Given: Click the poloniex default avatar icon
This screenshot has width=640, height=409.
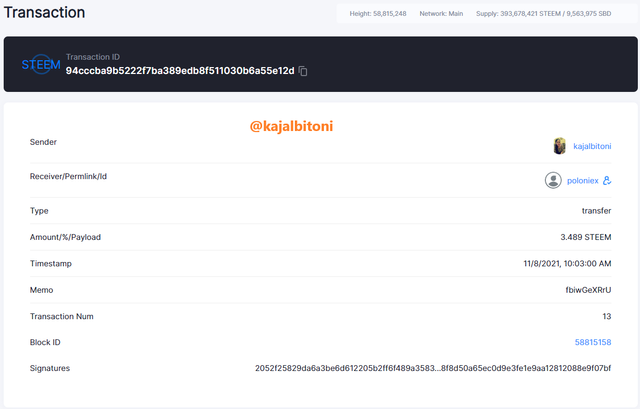Looking at the screenshot, I should point(553,180).
